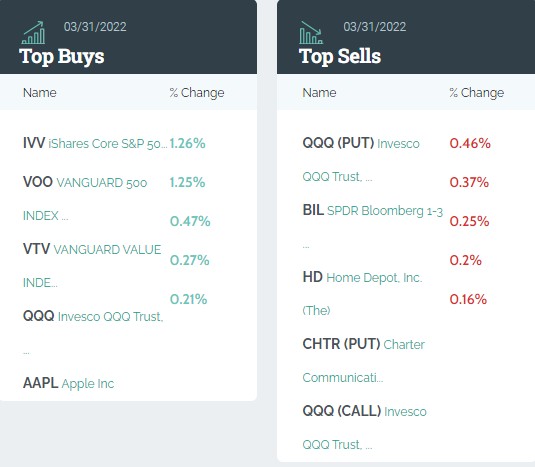Click the Name column header in Top Buys
Screen dimensions: 535x467
[x=40, y=93]
